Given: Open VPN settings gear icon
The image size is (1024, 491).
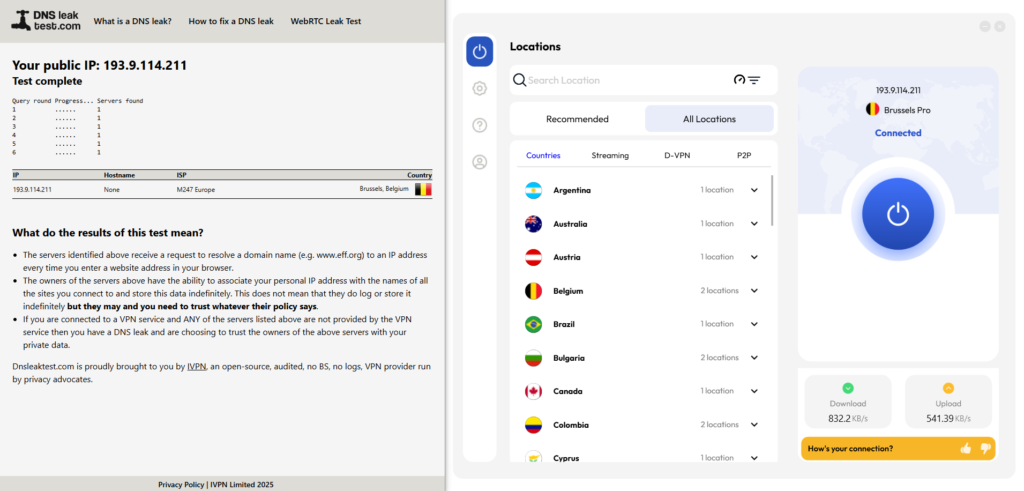Looking at the screenshot, I should pos(479,88).
